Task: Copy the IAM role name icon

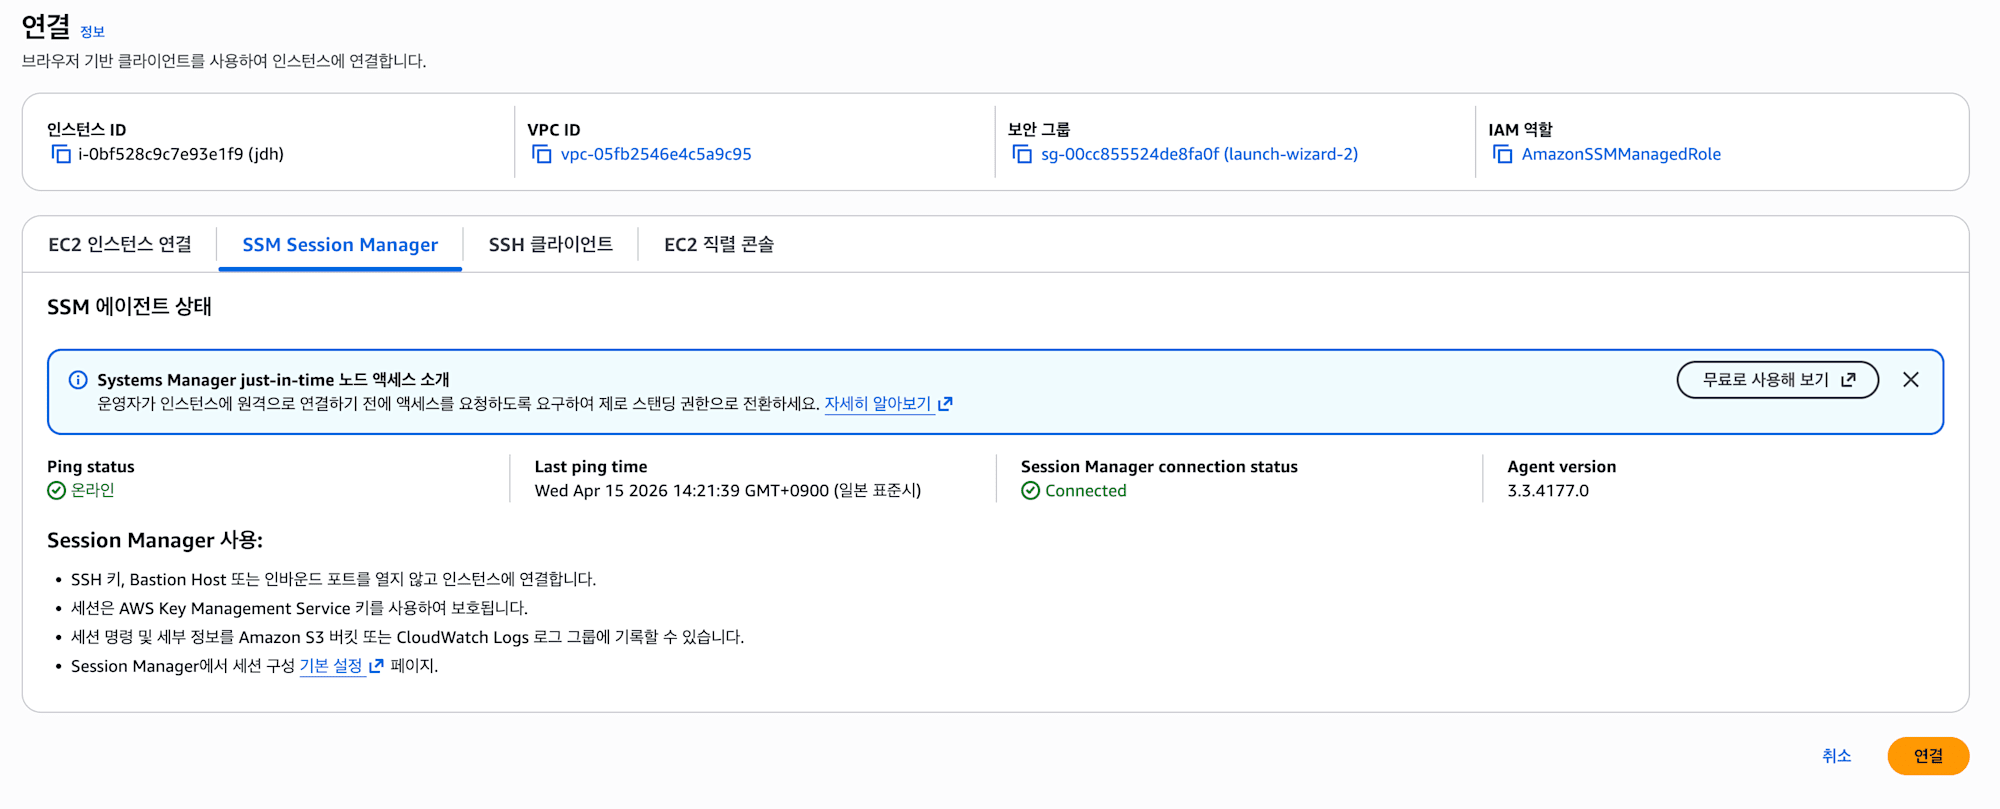Action: pyautogui.click(x=1502, y=154)
